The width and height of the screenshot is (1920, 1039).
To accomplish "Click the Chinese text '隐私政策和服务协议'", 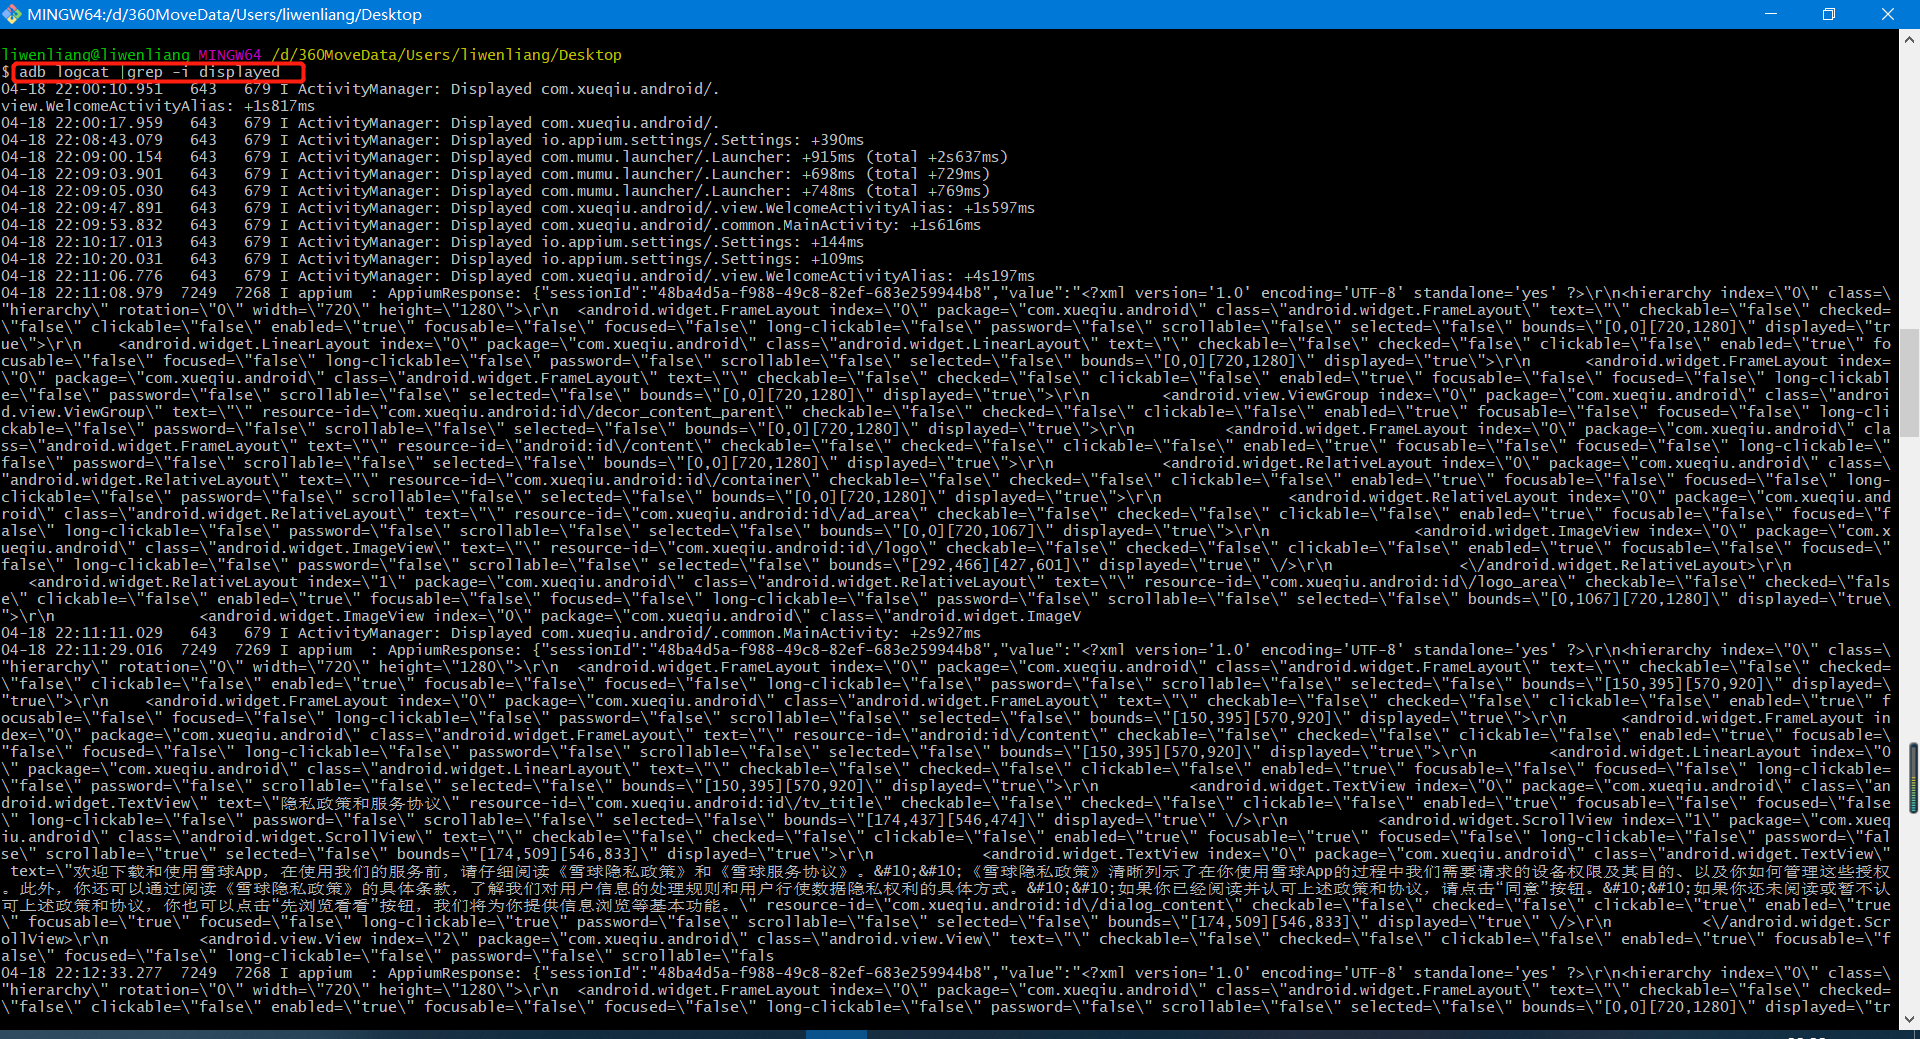I will pos(361,803).
